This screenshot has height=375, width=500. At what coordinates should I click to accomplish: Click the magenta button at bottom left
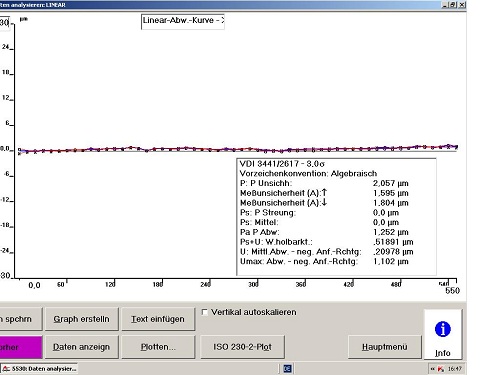(21, 347)
